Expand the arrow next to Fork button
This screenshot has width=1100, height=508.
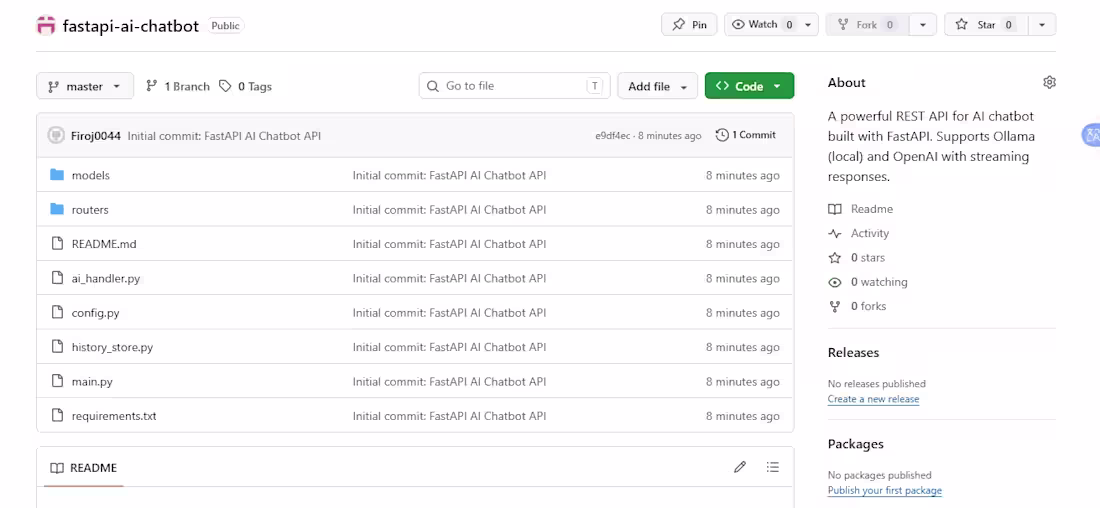pos(923,25)
